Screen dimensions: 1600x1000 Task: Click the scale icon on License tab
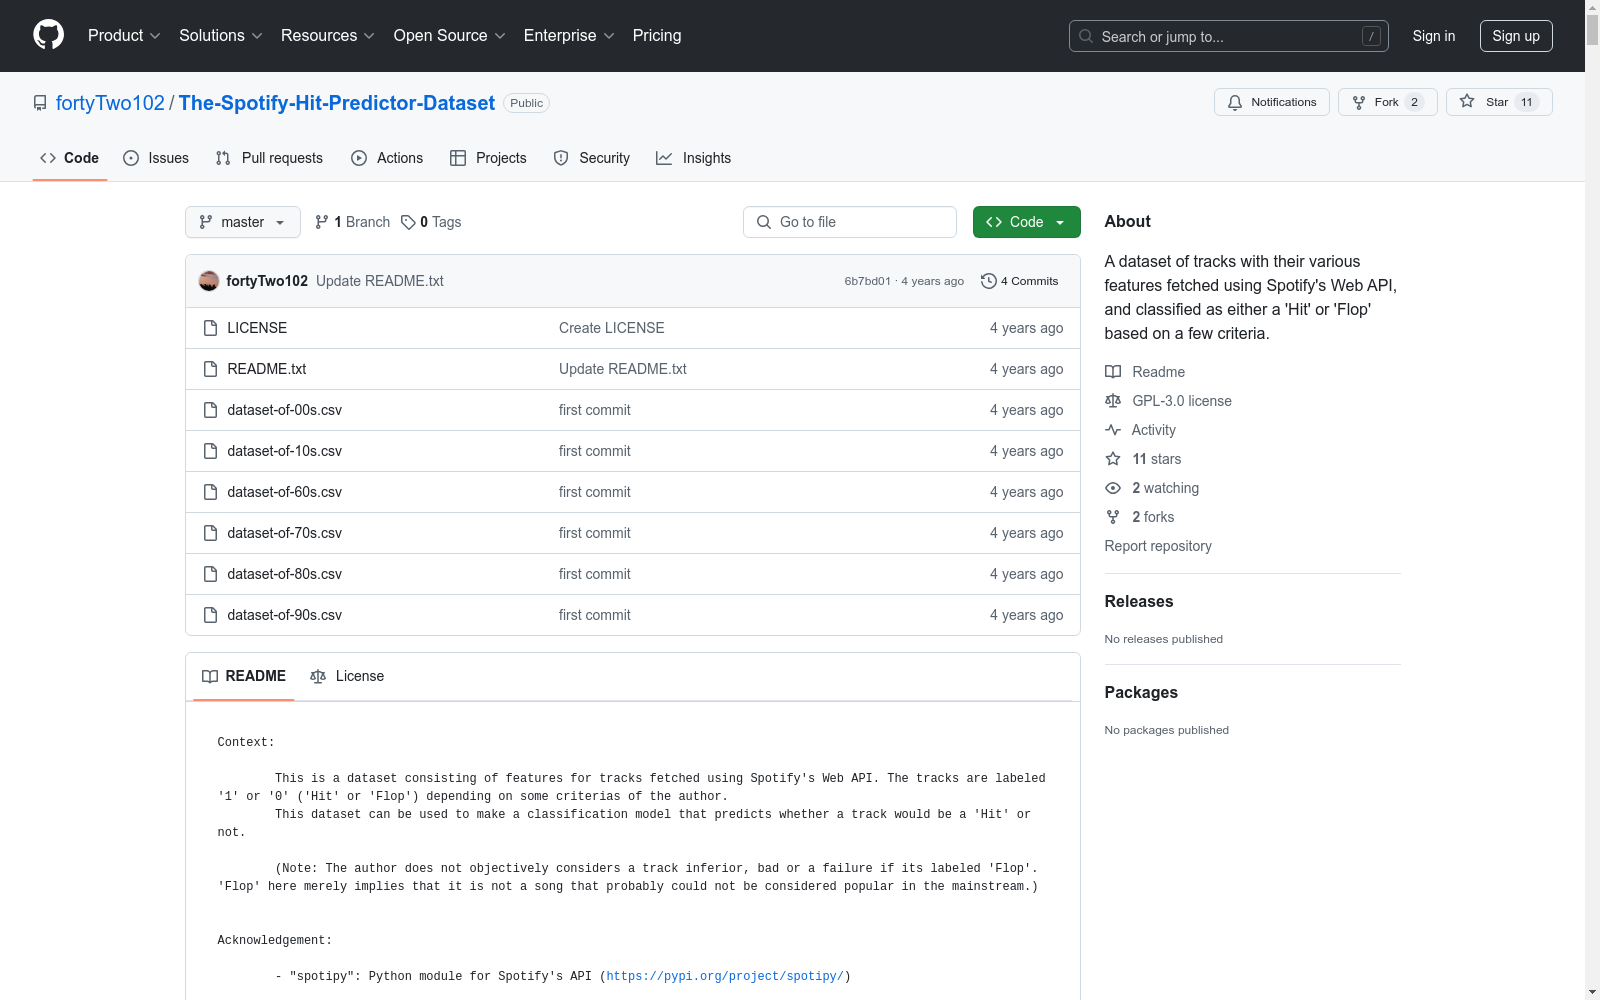[x=318, y=676]
